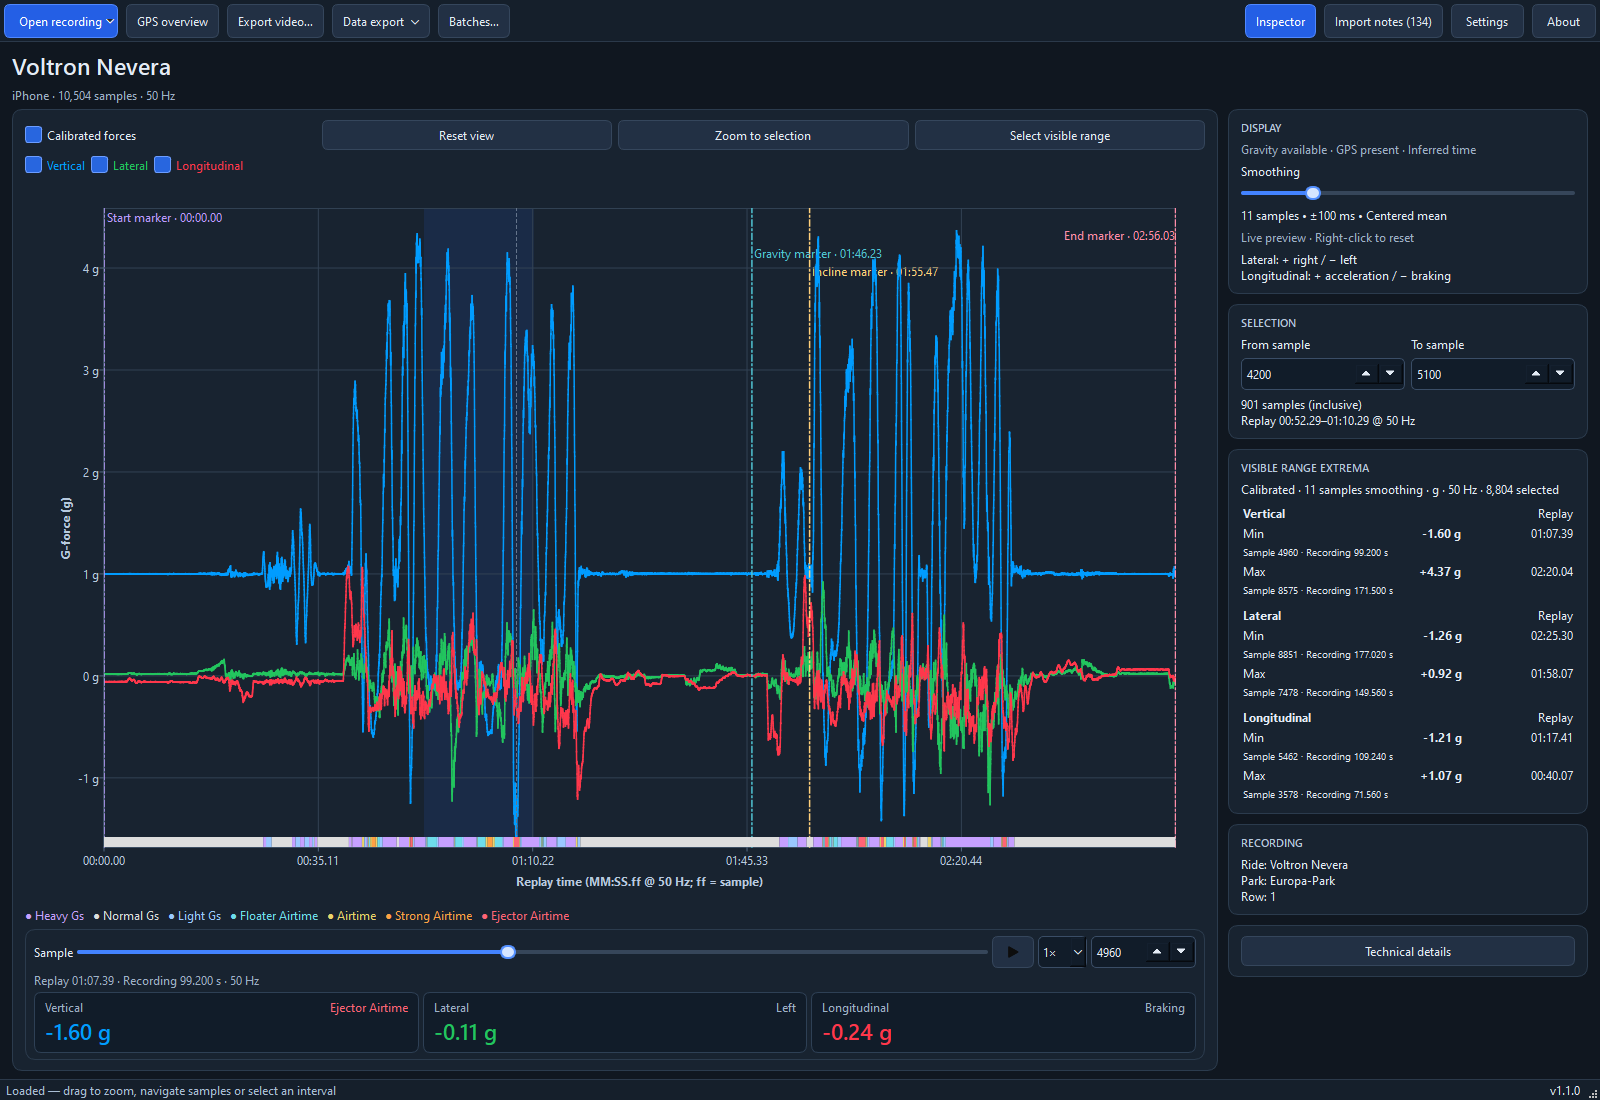Screen dimensions: 1600x1100
Task: Decrement the From sample value with the down arrow
Action: pyautogui.click(x=1390, y=374)
